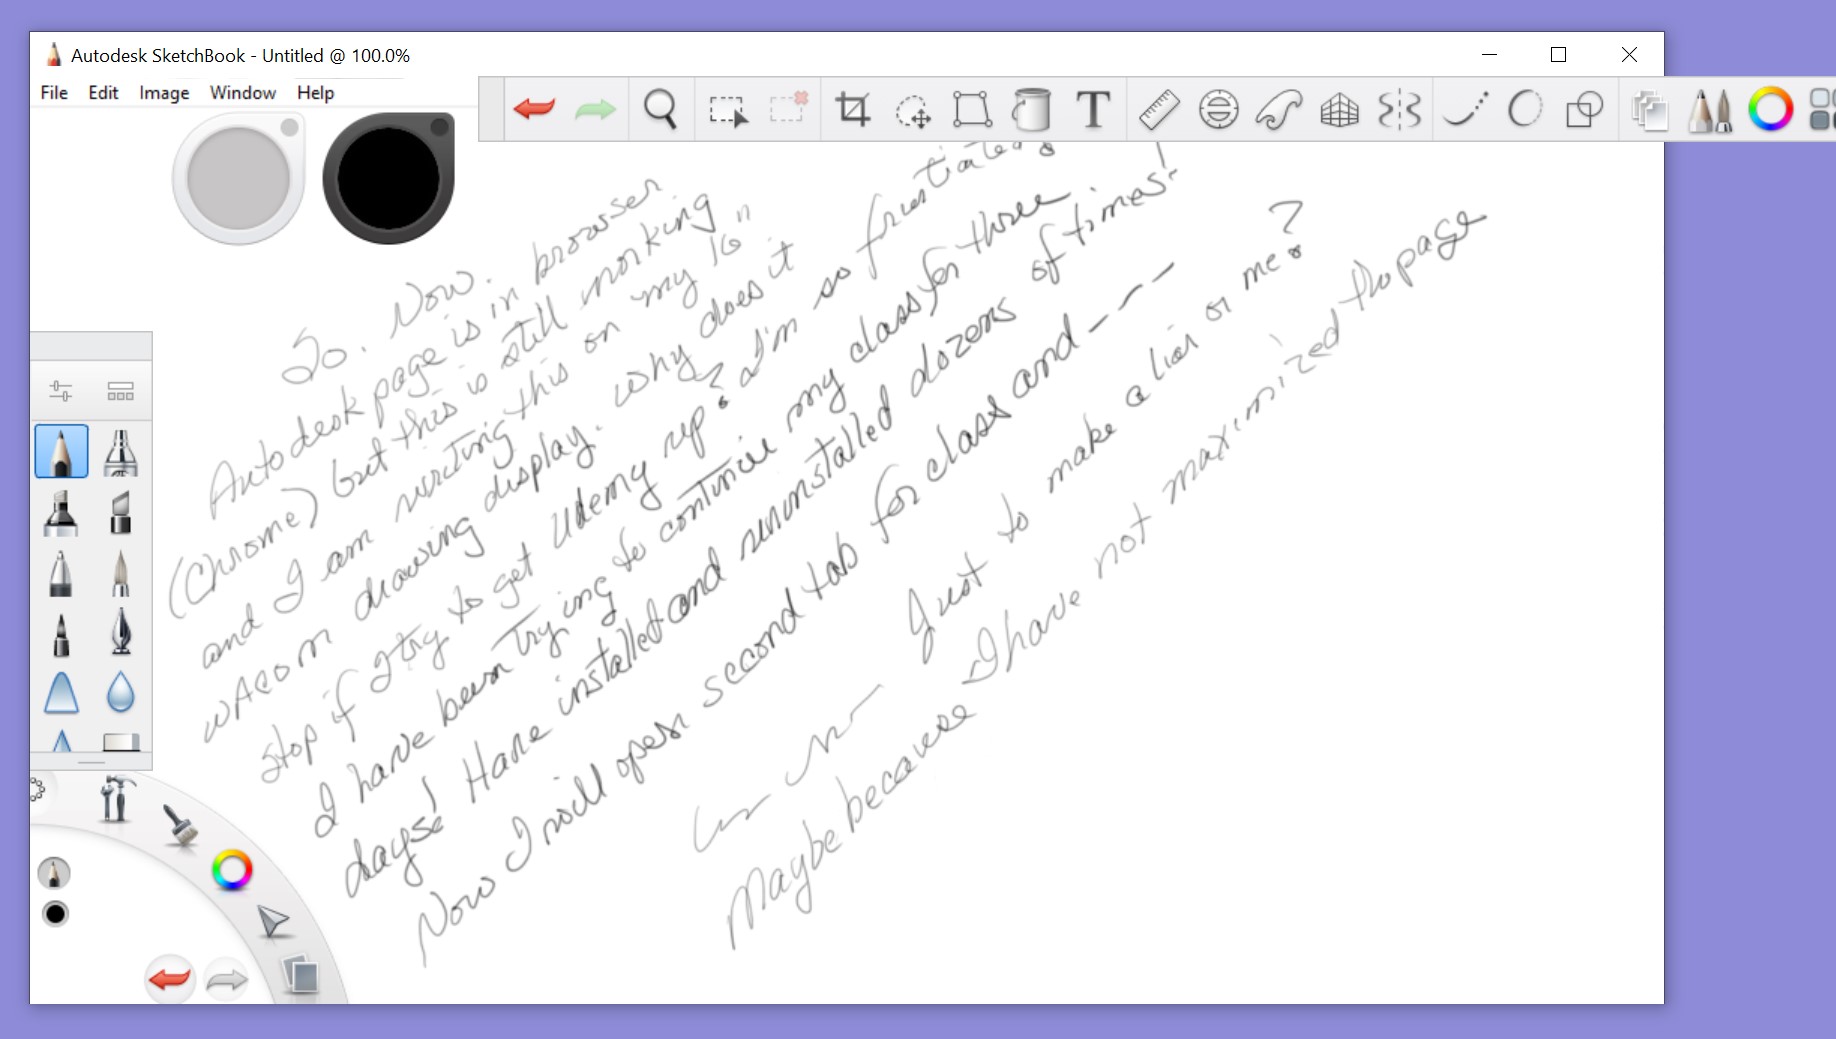
Task: Pick the Flood Fill bucket tool
Action: pos(1031,109)
